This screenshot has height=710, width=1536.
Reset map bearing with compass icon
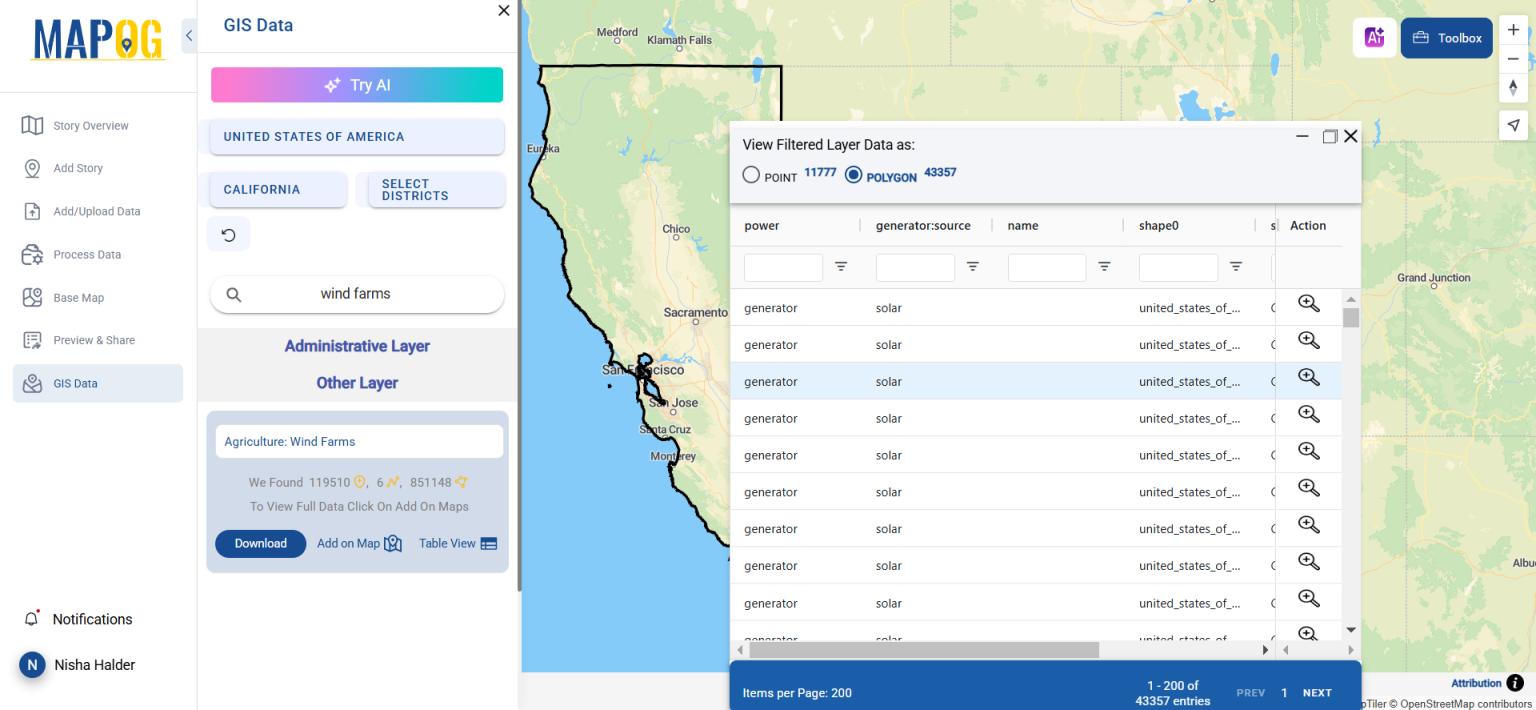(x=1513, y=89)
